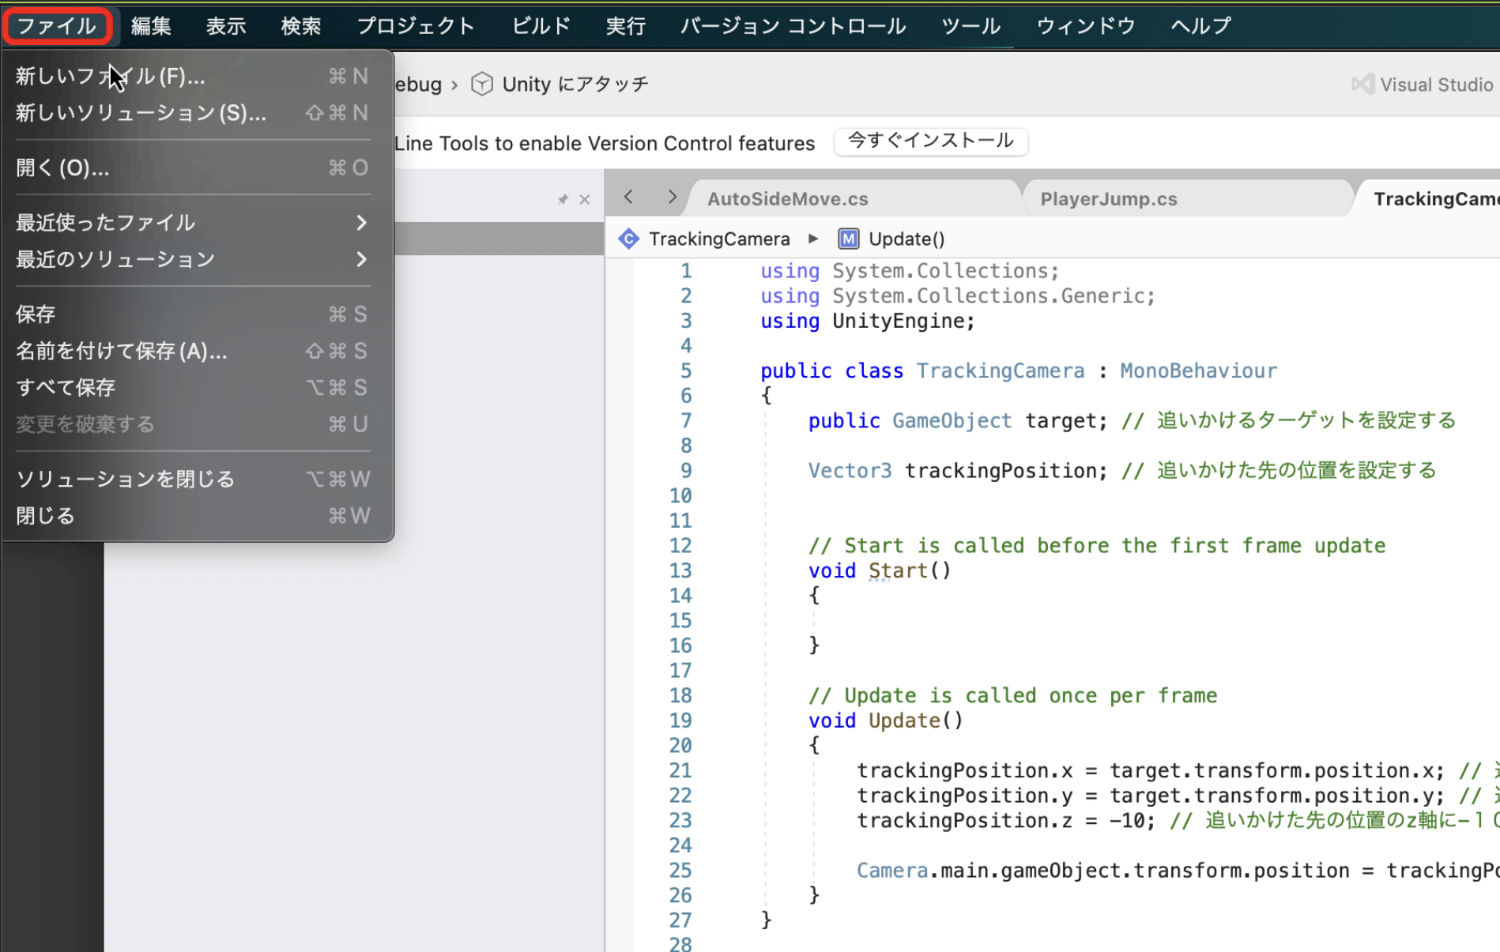Click line number 13 in gutter
This screenshot has height=952, width=1500.
pyautogui.click(x=681, y=570)
